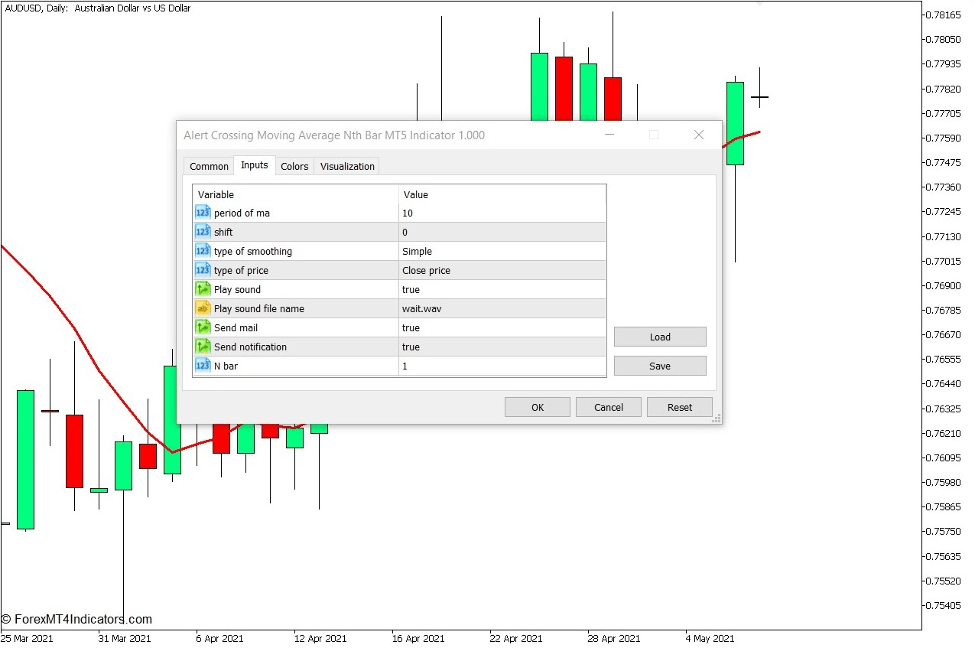The height and width of the screenshot is (650, 977).
Task: Click the icon next to "Send notification"
Action: tap(202, 346)
